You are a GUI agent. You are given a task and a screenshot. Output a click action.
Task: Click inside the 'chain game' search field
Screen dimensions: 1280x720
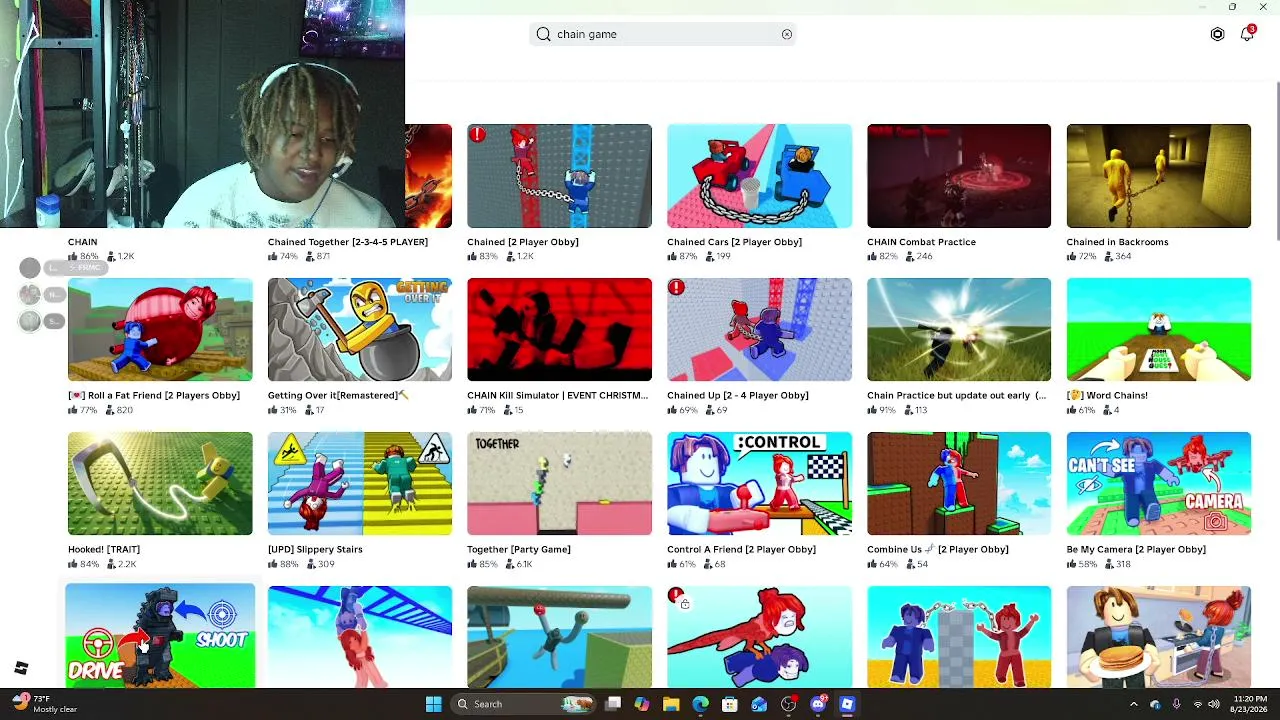point(663,34)
